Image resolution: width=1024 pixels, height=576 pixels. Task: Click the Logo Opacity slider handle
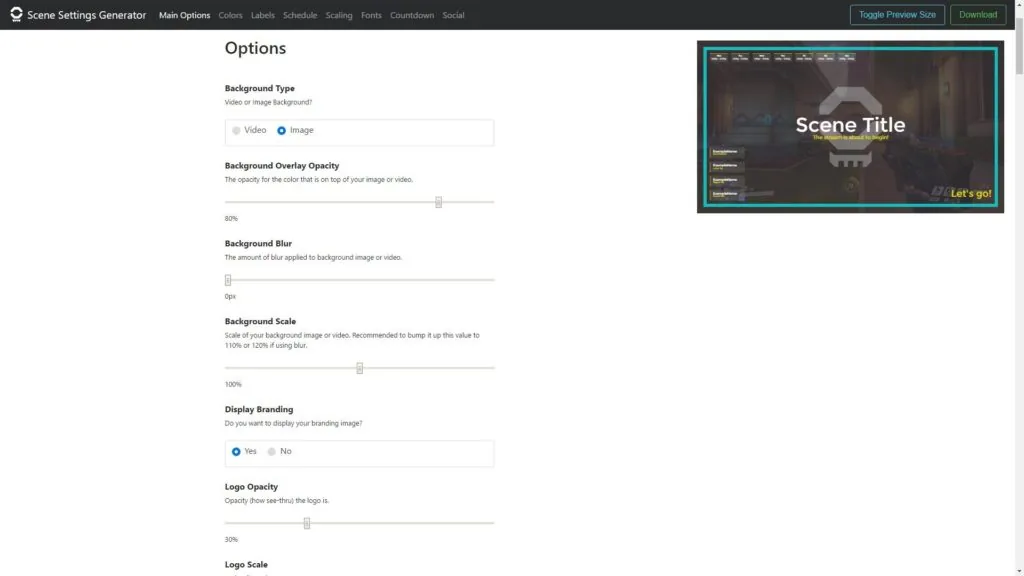[x=306, y=522]
